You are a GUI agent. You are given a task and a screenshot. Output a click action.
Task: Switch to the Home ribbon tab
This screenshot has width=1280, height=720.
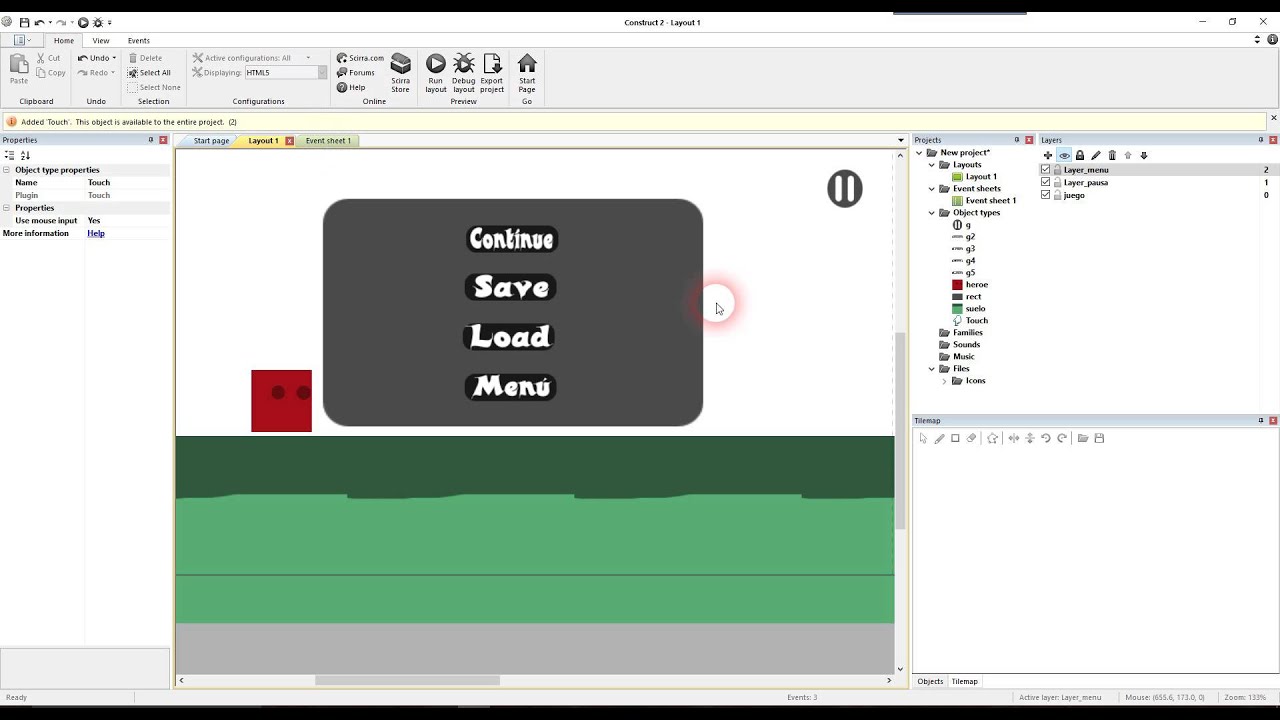[x=64, y=40]
